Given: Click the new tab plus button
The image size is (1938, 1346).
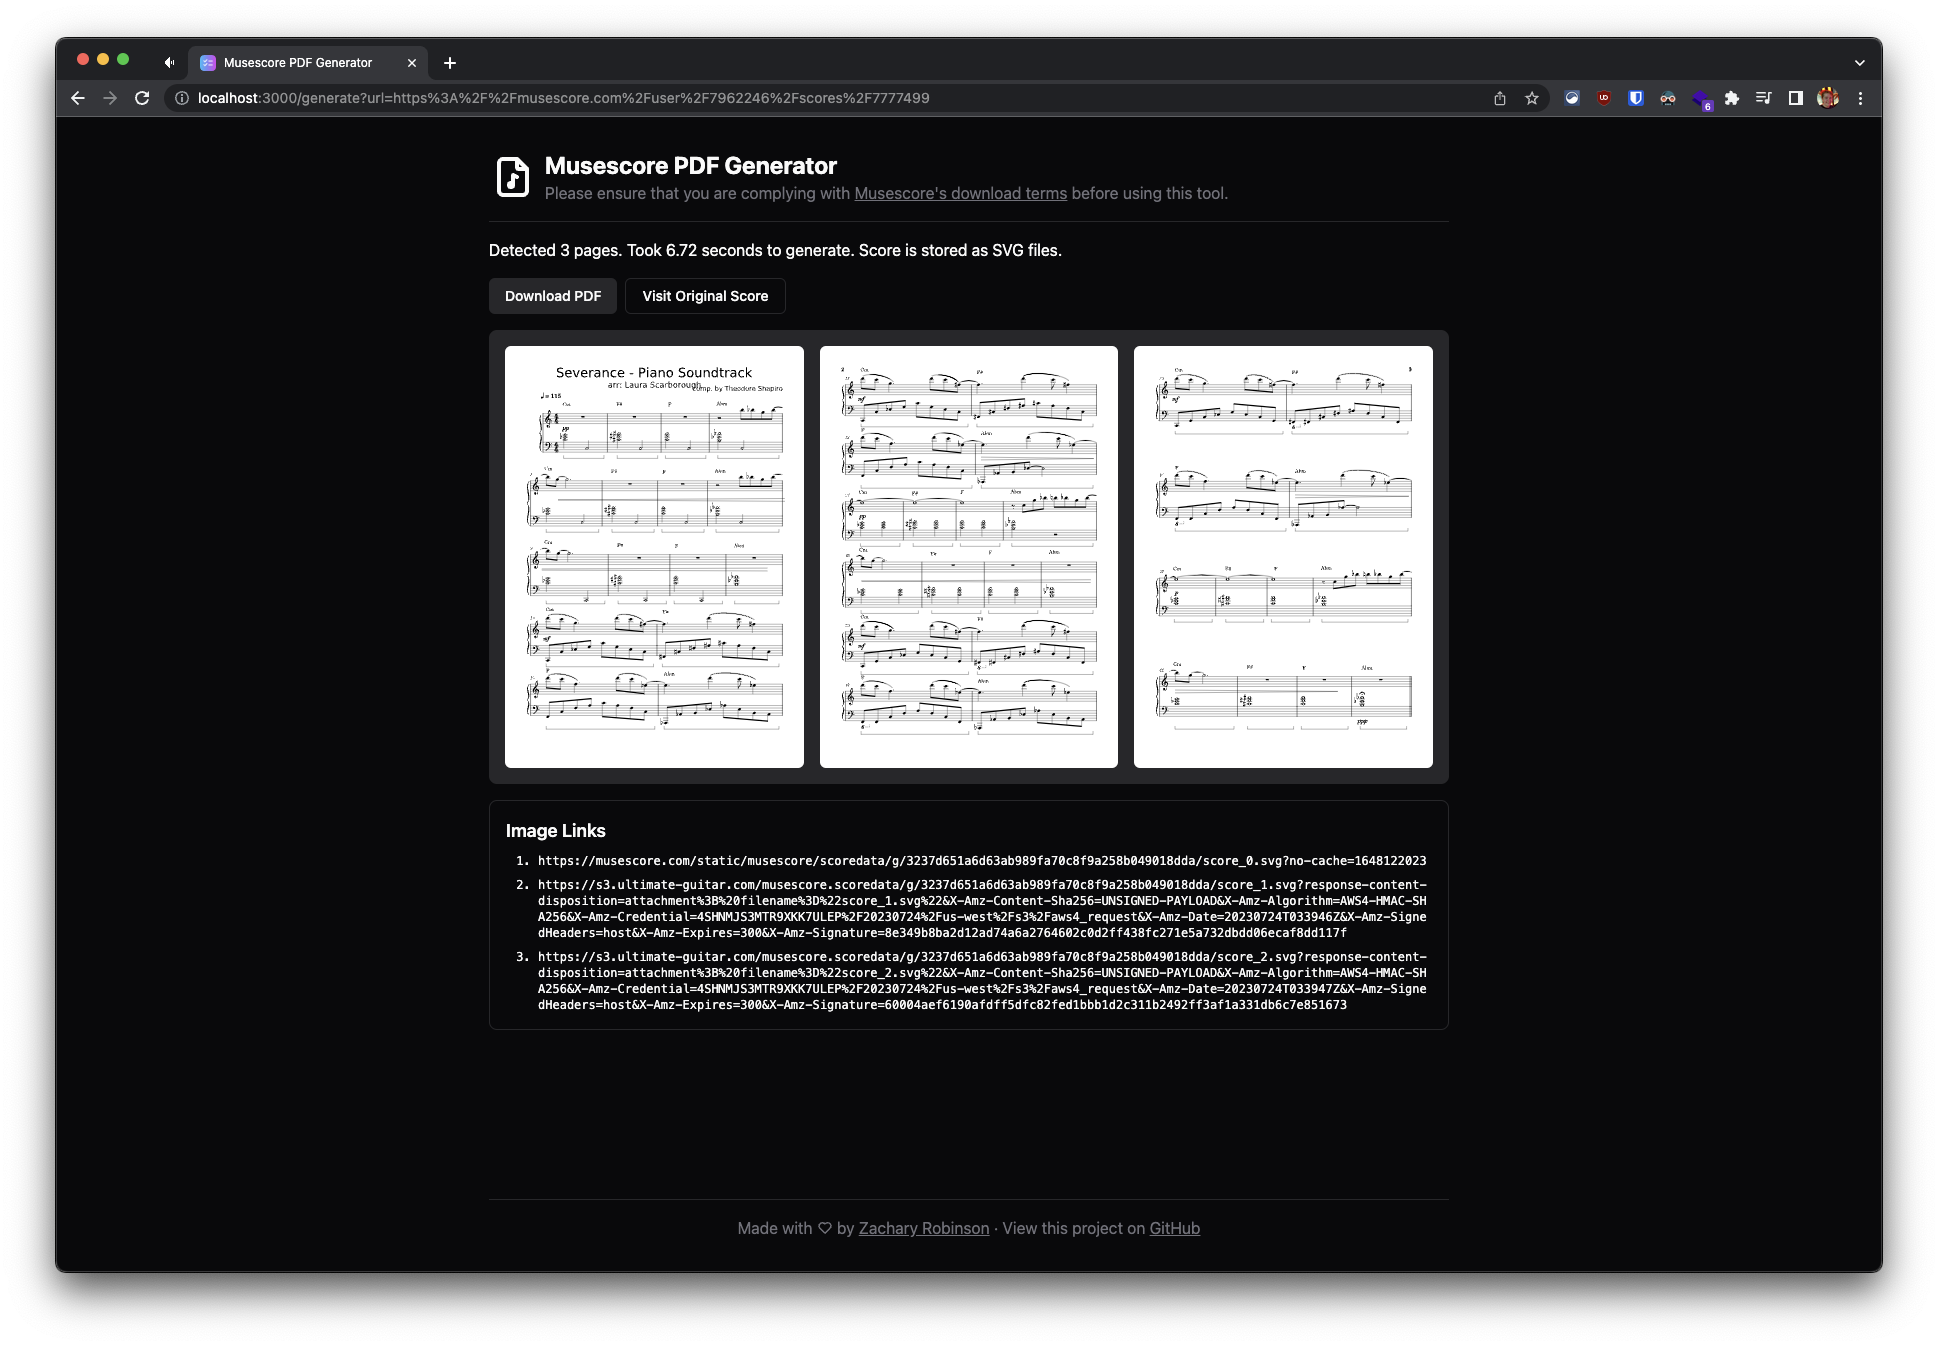Looking at the screenshot, I should tap(452, 62).
